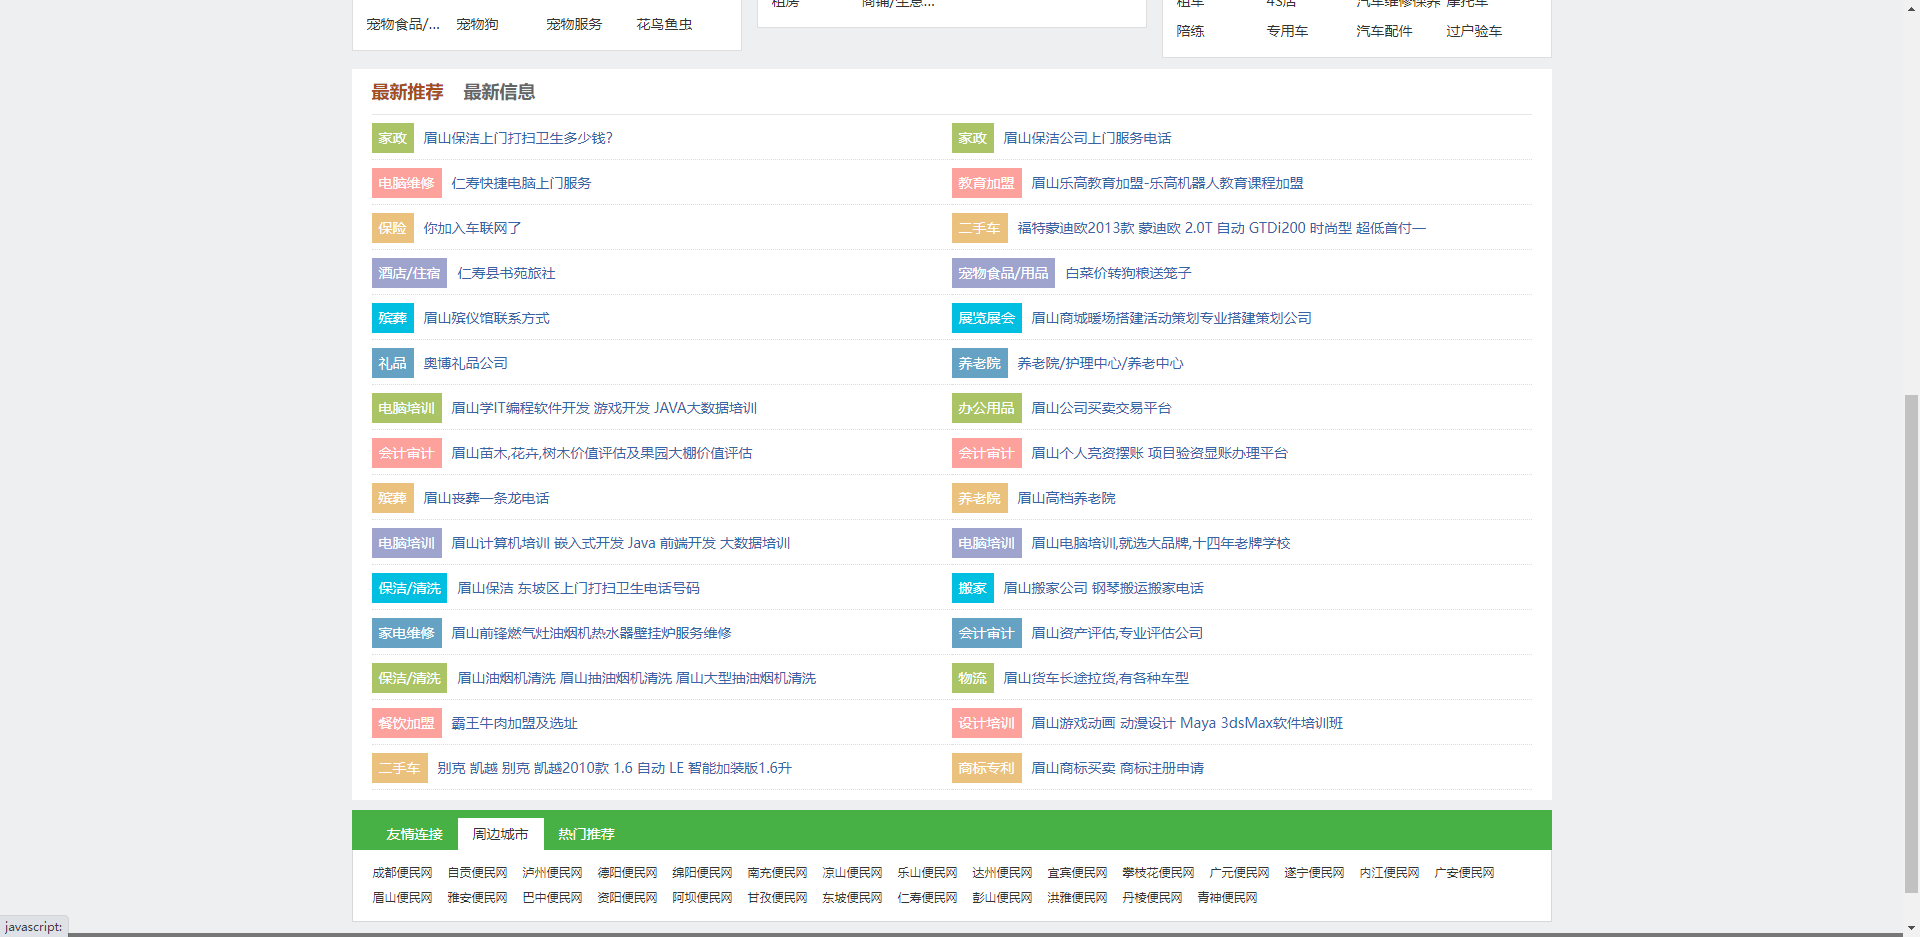Click the 办公用品 category tag

[x=986, y=408]
